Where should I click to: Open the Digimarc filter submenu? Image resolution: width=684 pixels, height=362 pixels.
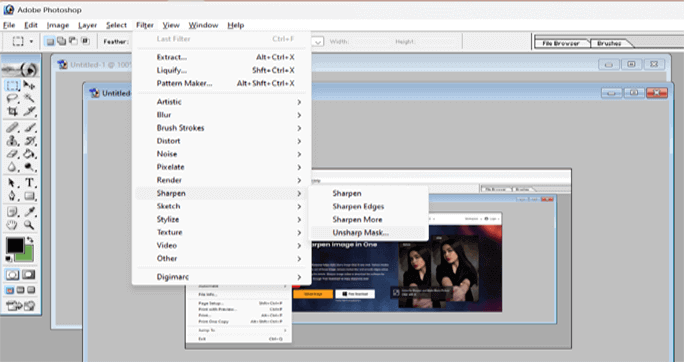tap(223, 277)
